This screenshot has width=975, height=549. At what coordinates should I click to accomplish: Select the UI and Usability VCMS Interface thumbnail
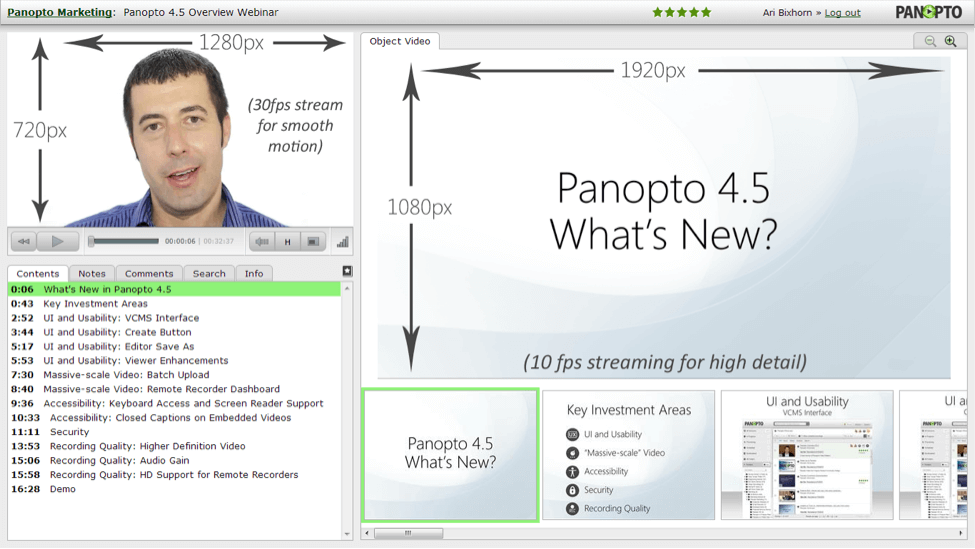pos(807,455)
